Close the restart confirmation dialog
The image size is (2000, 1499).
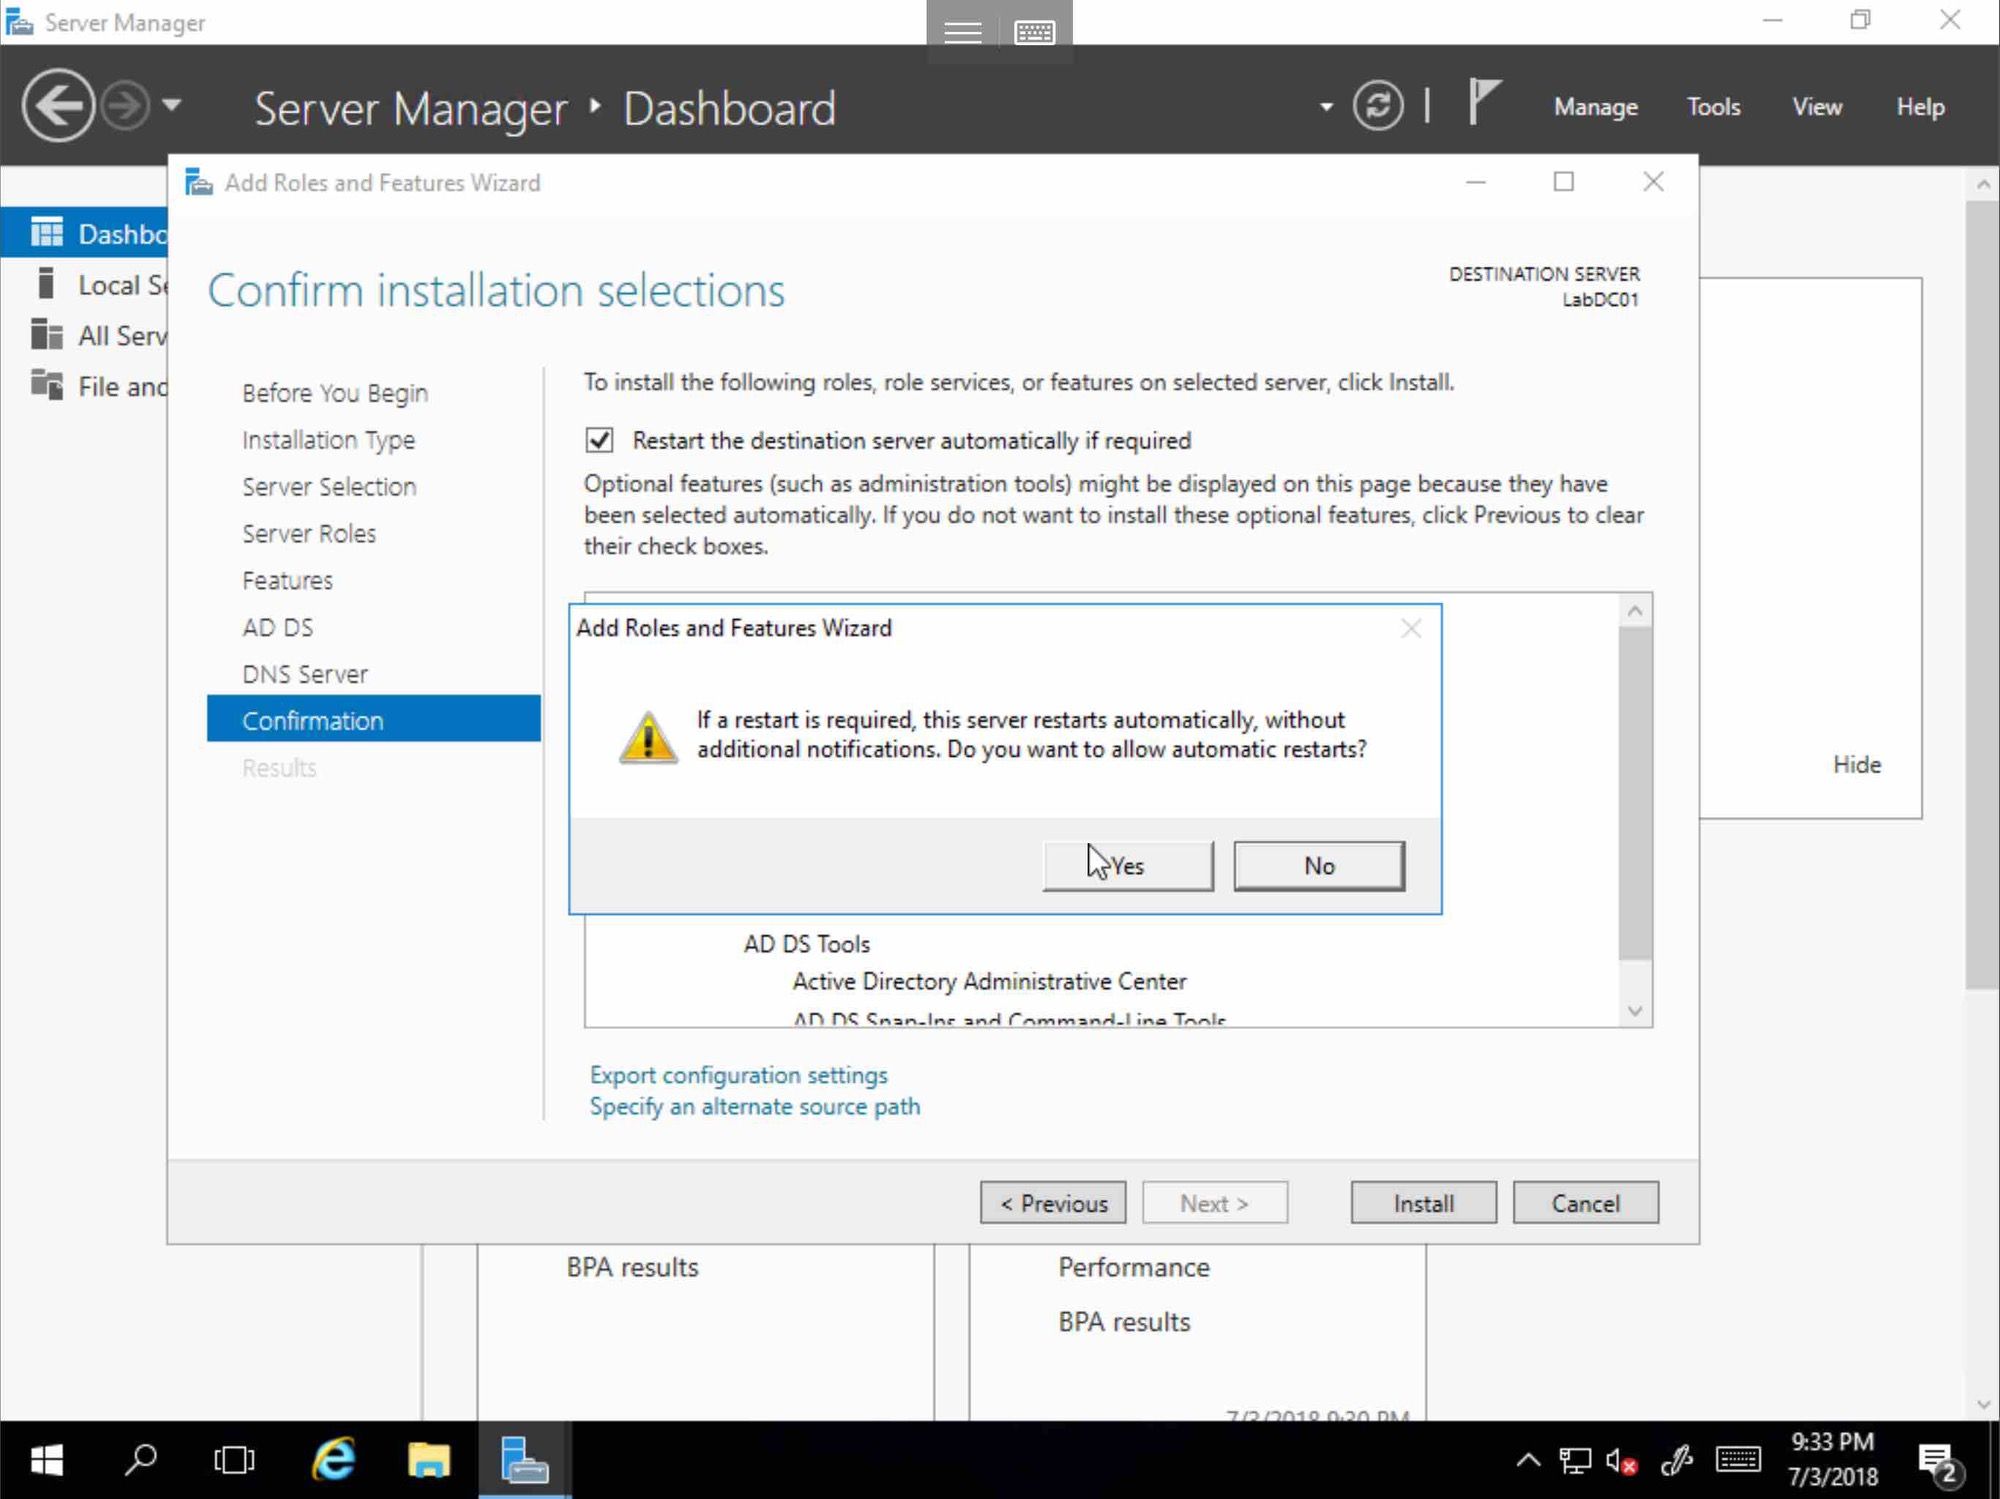pos(1411,628)
